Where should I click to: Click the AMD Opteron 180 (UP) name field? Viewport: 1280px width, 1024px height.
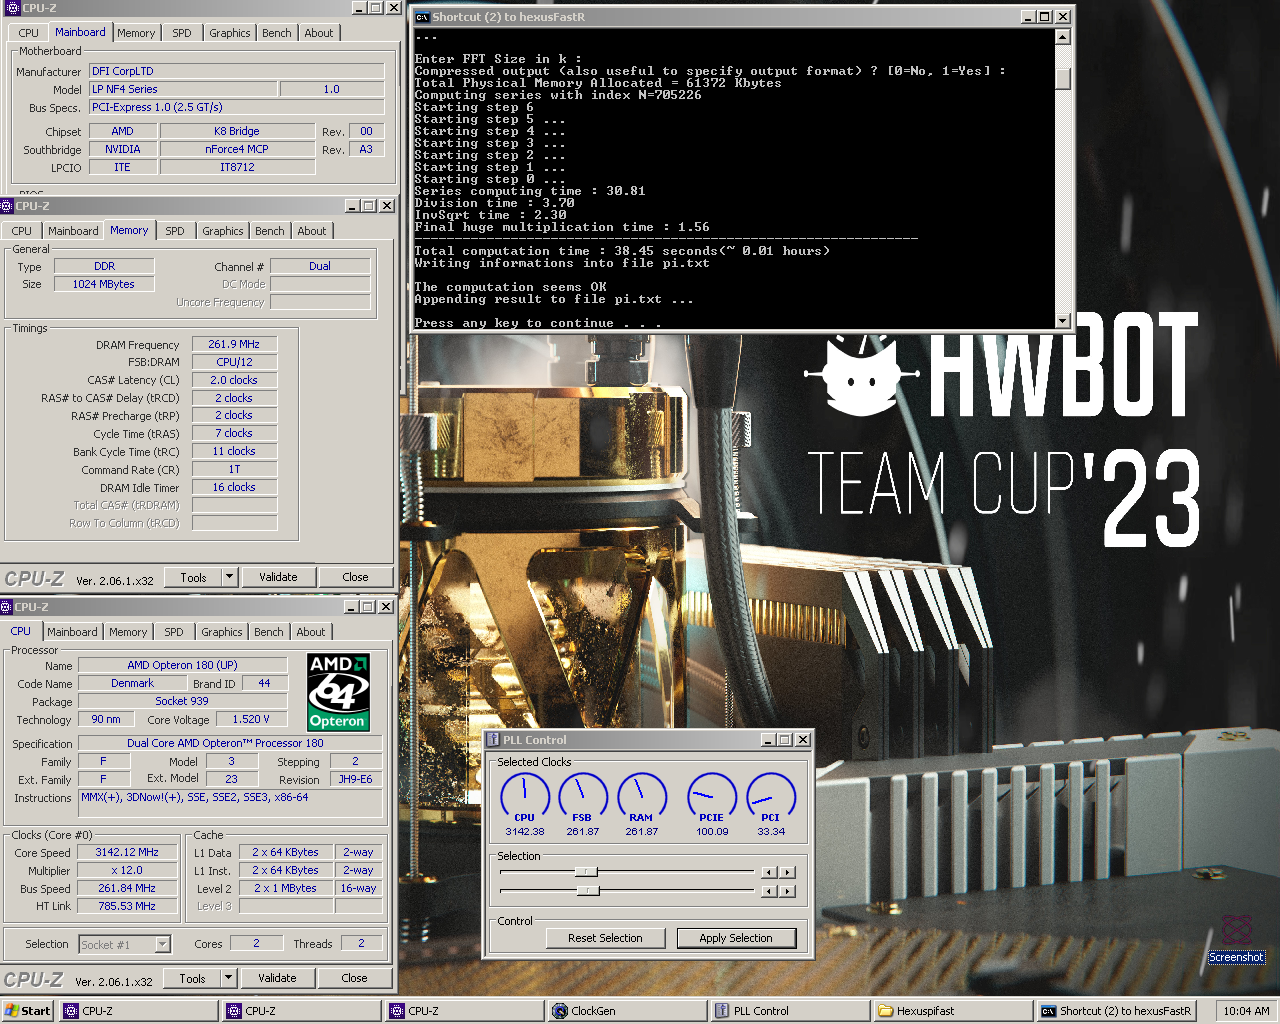pos(182,665)
